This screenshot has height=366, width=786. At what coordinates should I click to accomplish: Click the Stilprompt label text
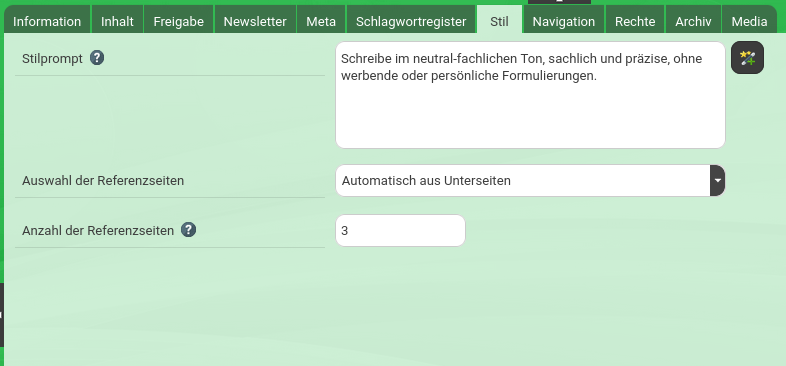[x=52, y=59]
